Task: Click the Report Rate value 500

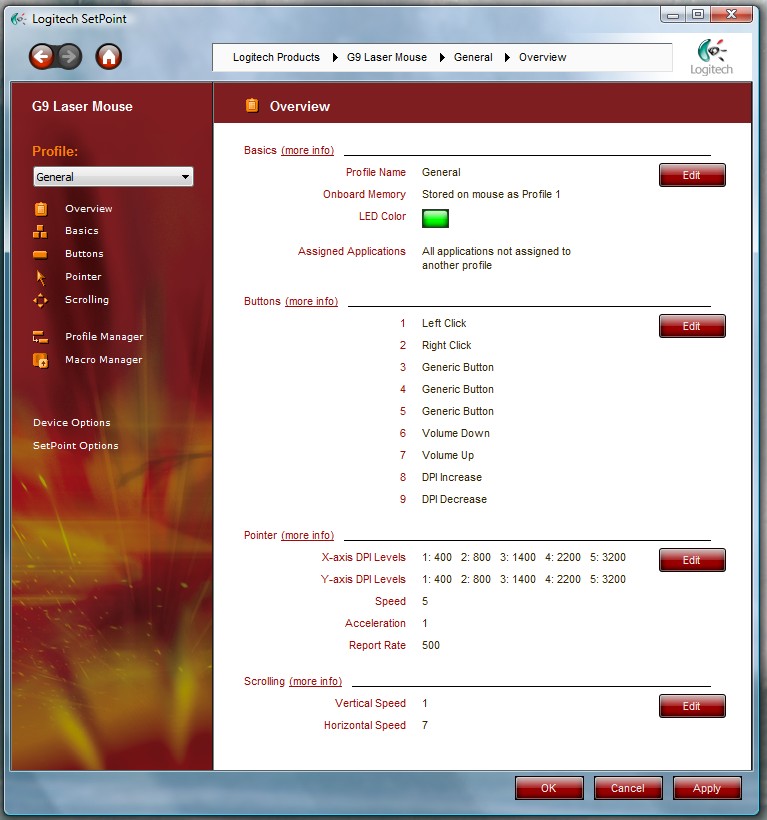Action: tap(431, 645)
